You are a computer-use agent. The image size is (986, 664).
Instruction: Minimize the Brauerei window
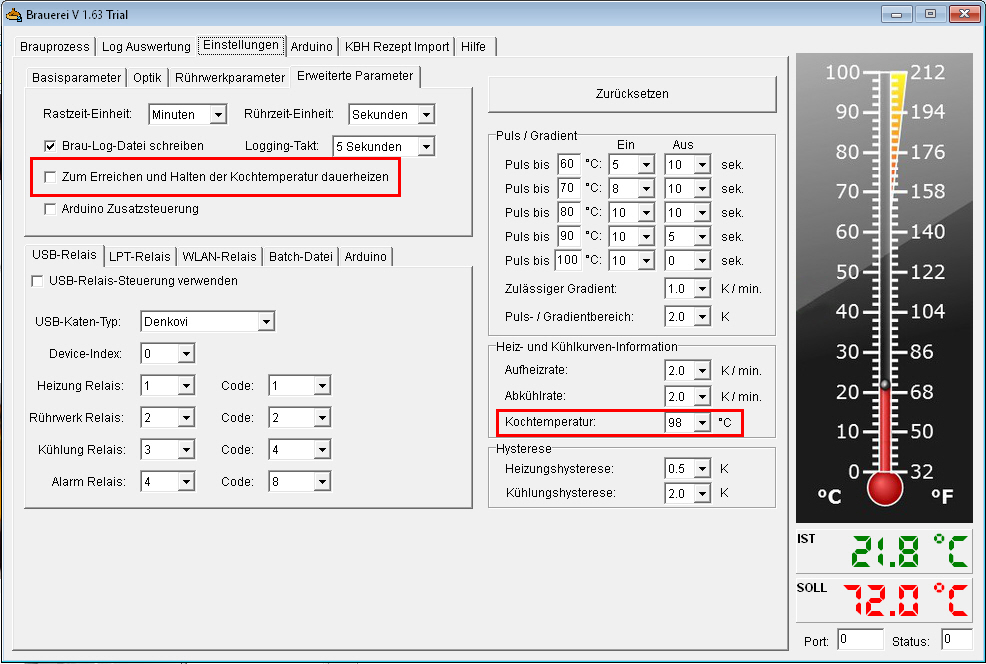click(896, 14)
